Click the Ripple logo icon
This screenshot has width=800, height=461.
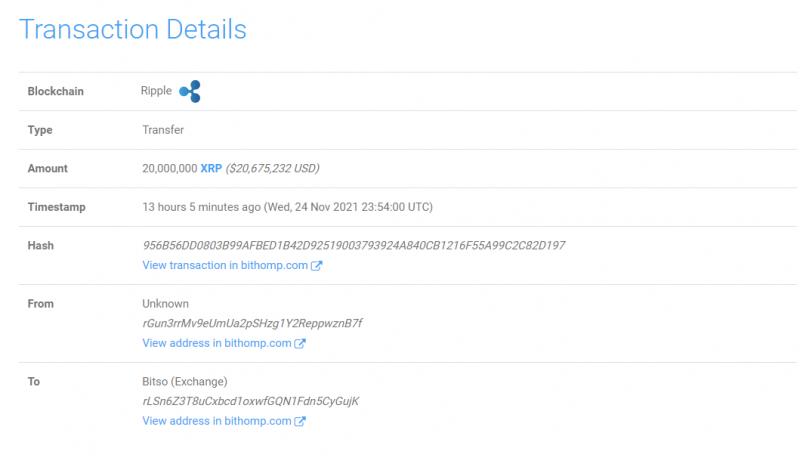tap(190, 92)
